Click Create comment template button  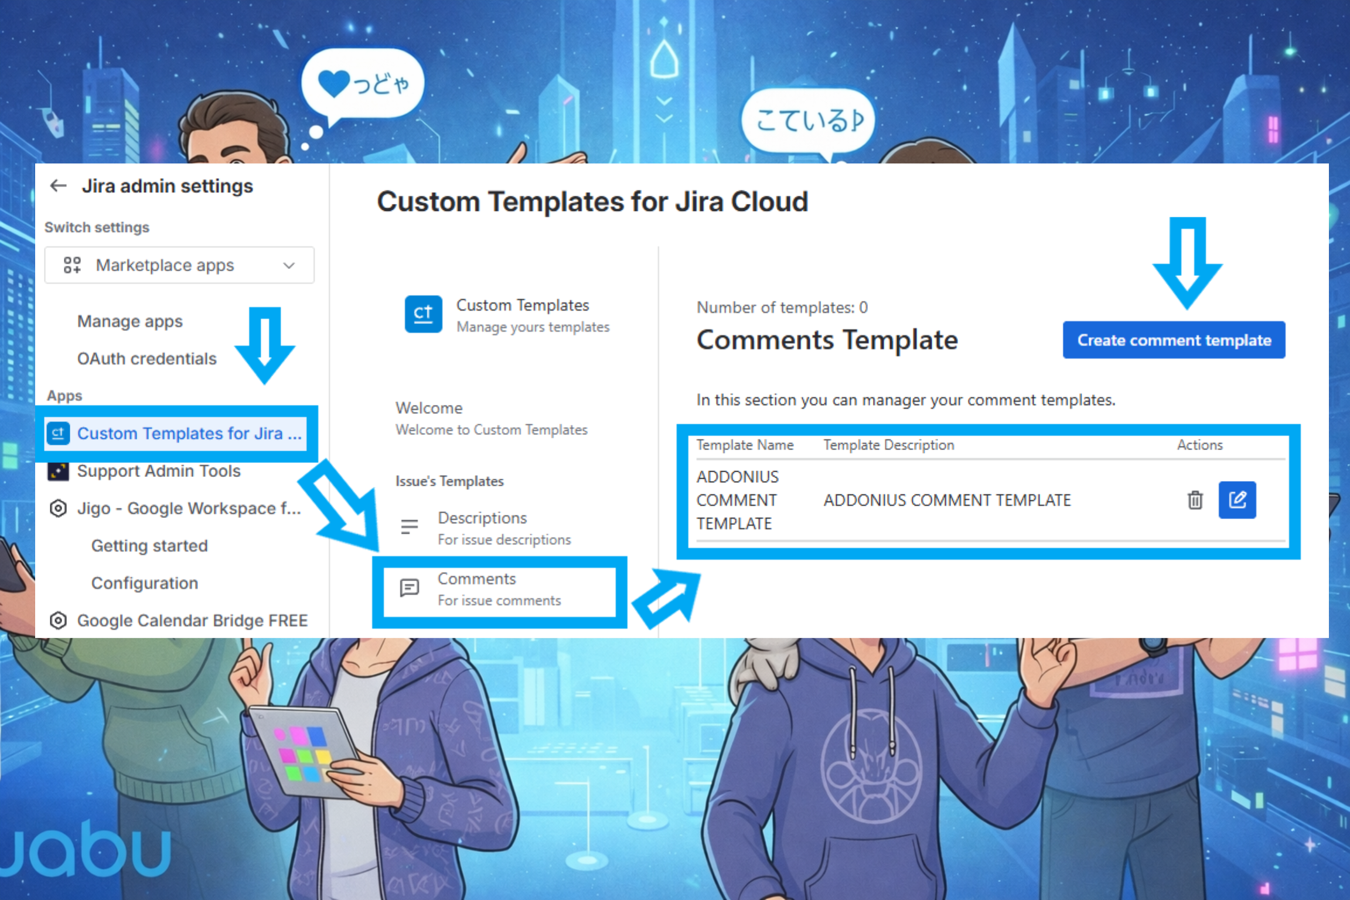(1174, 340)
